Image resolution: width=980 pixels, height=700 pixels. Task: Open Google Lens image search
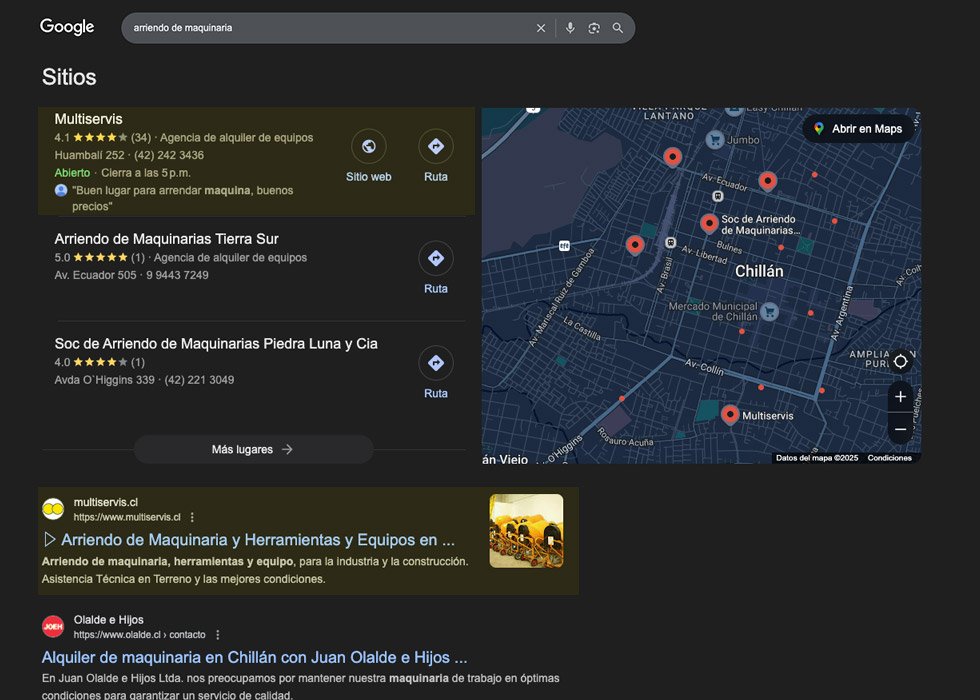[x=594, y=28]
